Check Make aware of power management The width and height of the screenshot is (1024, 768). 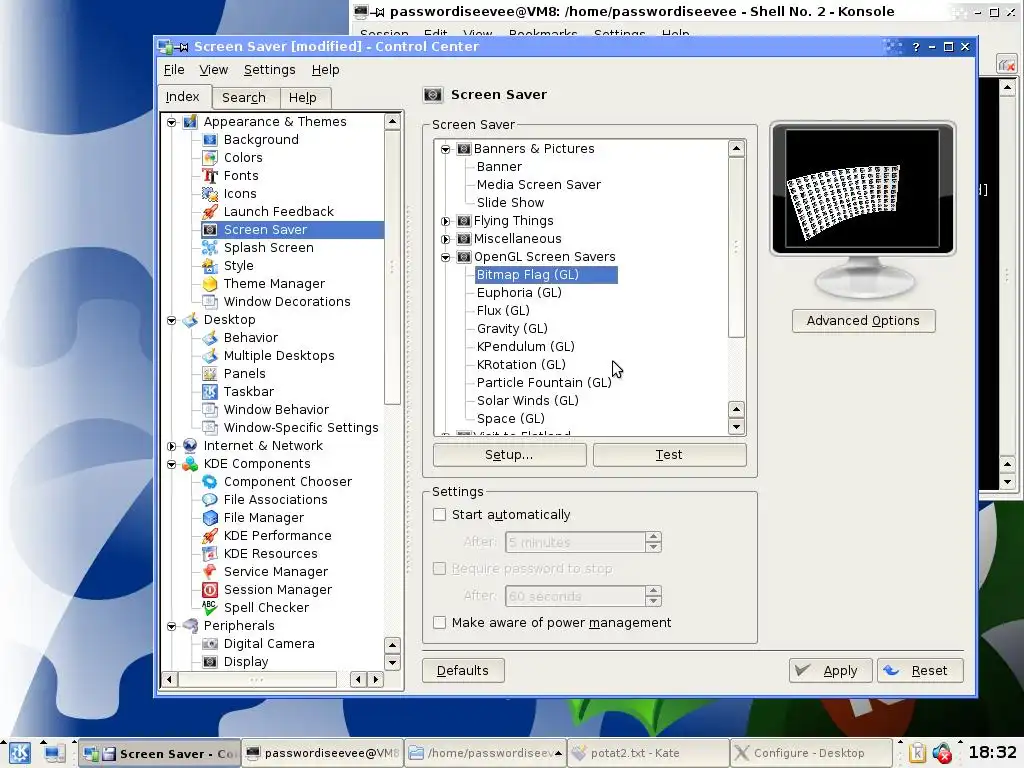tap(440, 622)
